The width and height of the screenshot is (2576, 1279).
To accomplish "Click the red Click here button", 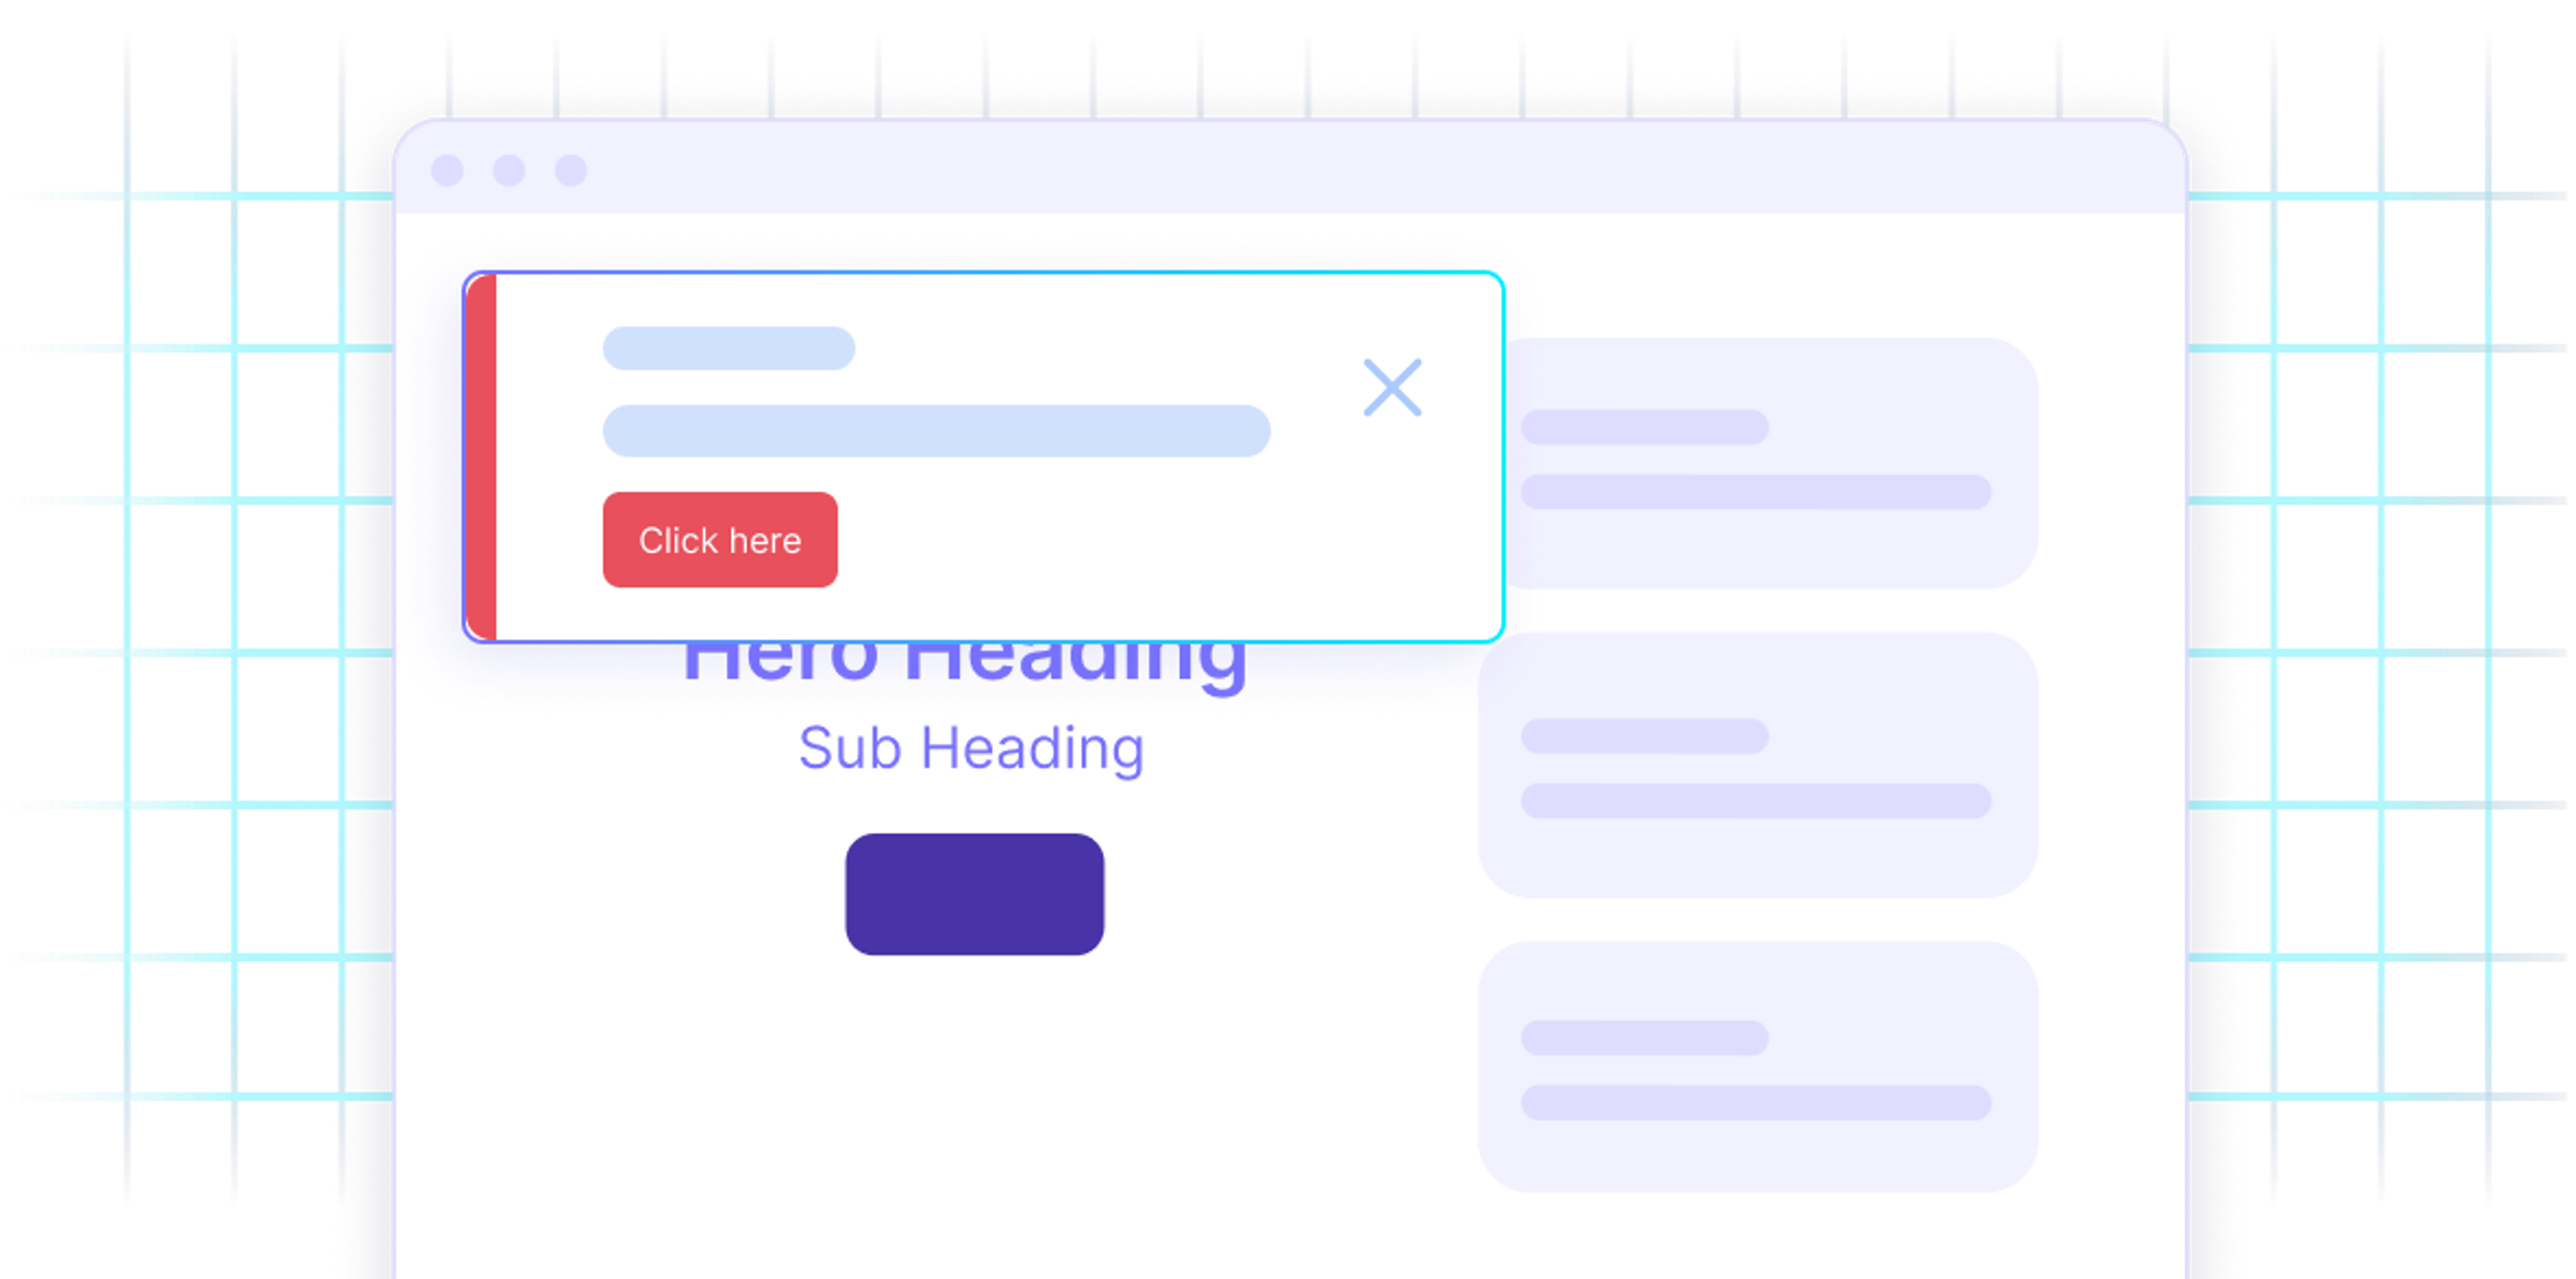I will (720, 540).
